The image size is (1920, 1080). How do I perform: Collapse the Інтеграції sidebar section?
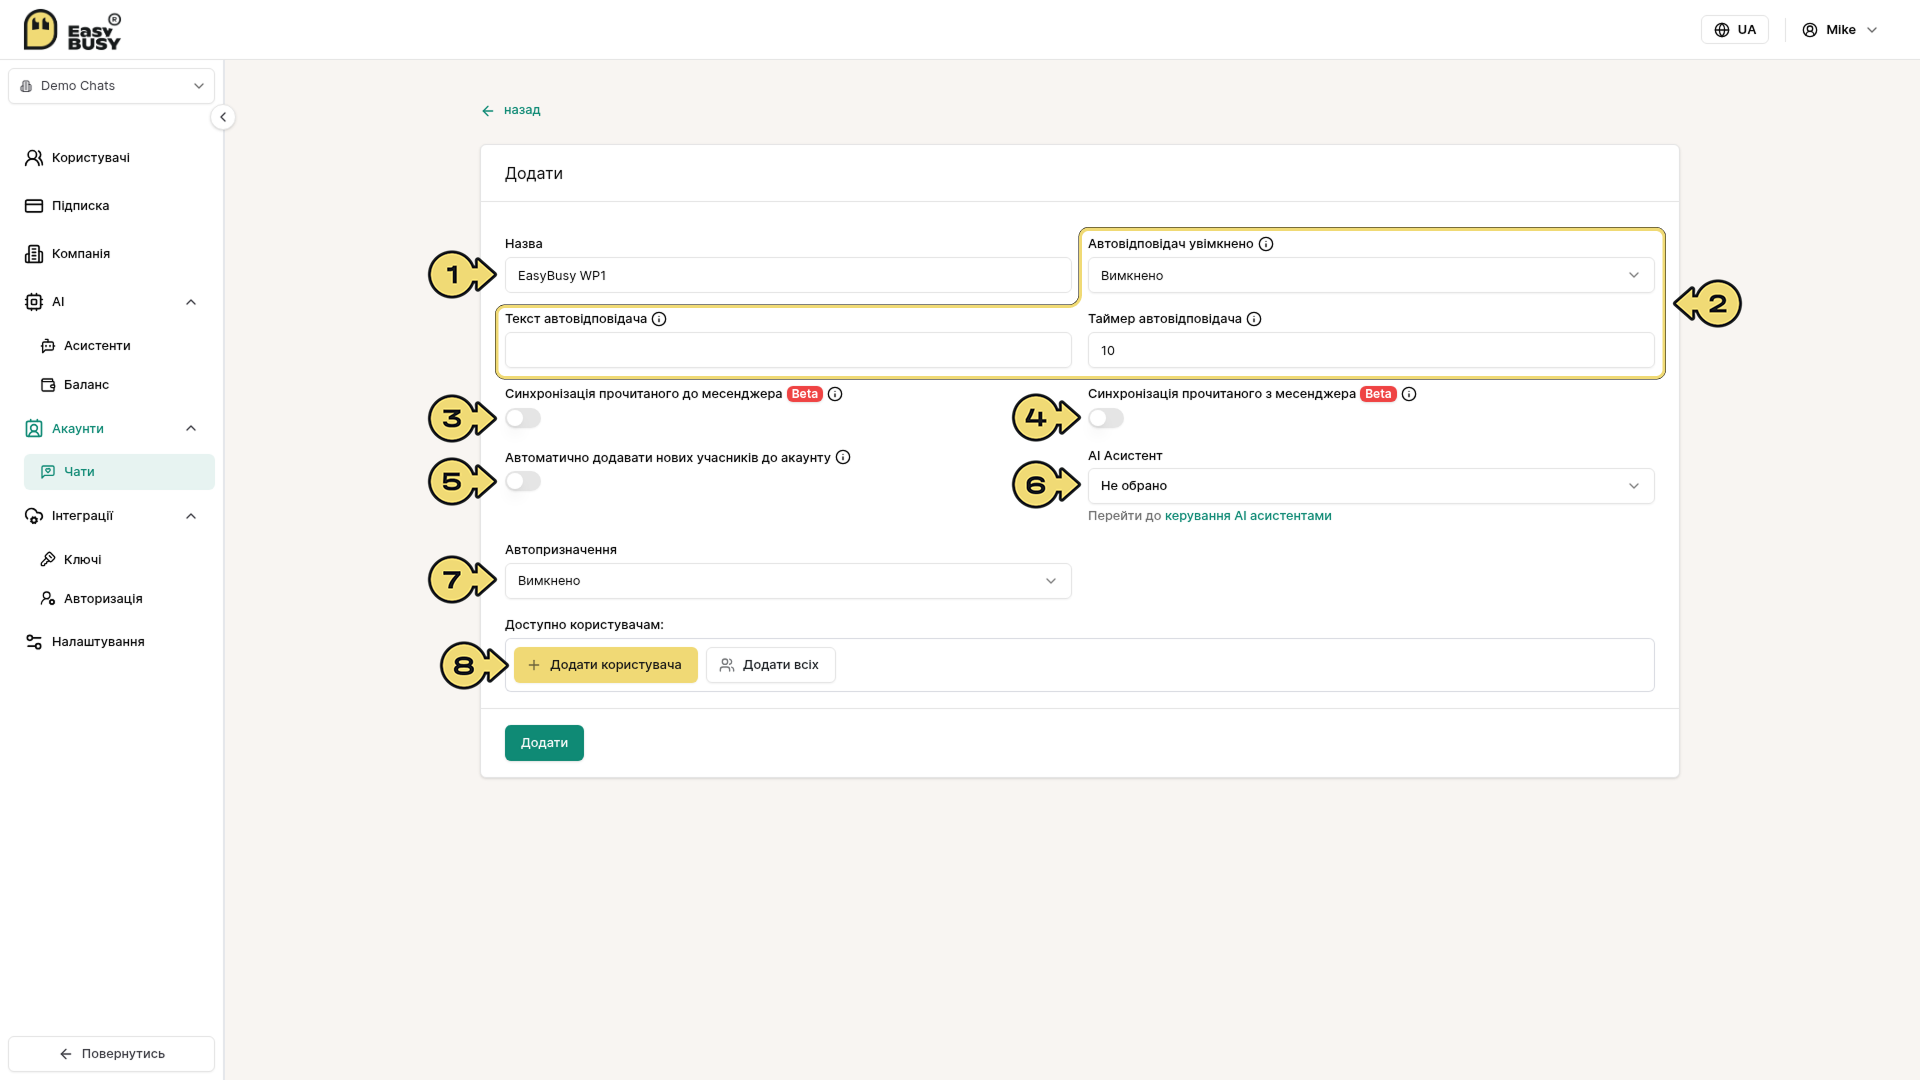click(191, 516)
